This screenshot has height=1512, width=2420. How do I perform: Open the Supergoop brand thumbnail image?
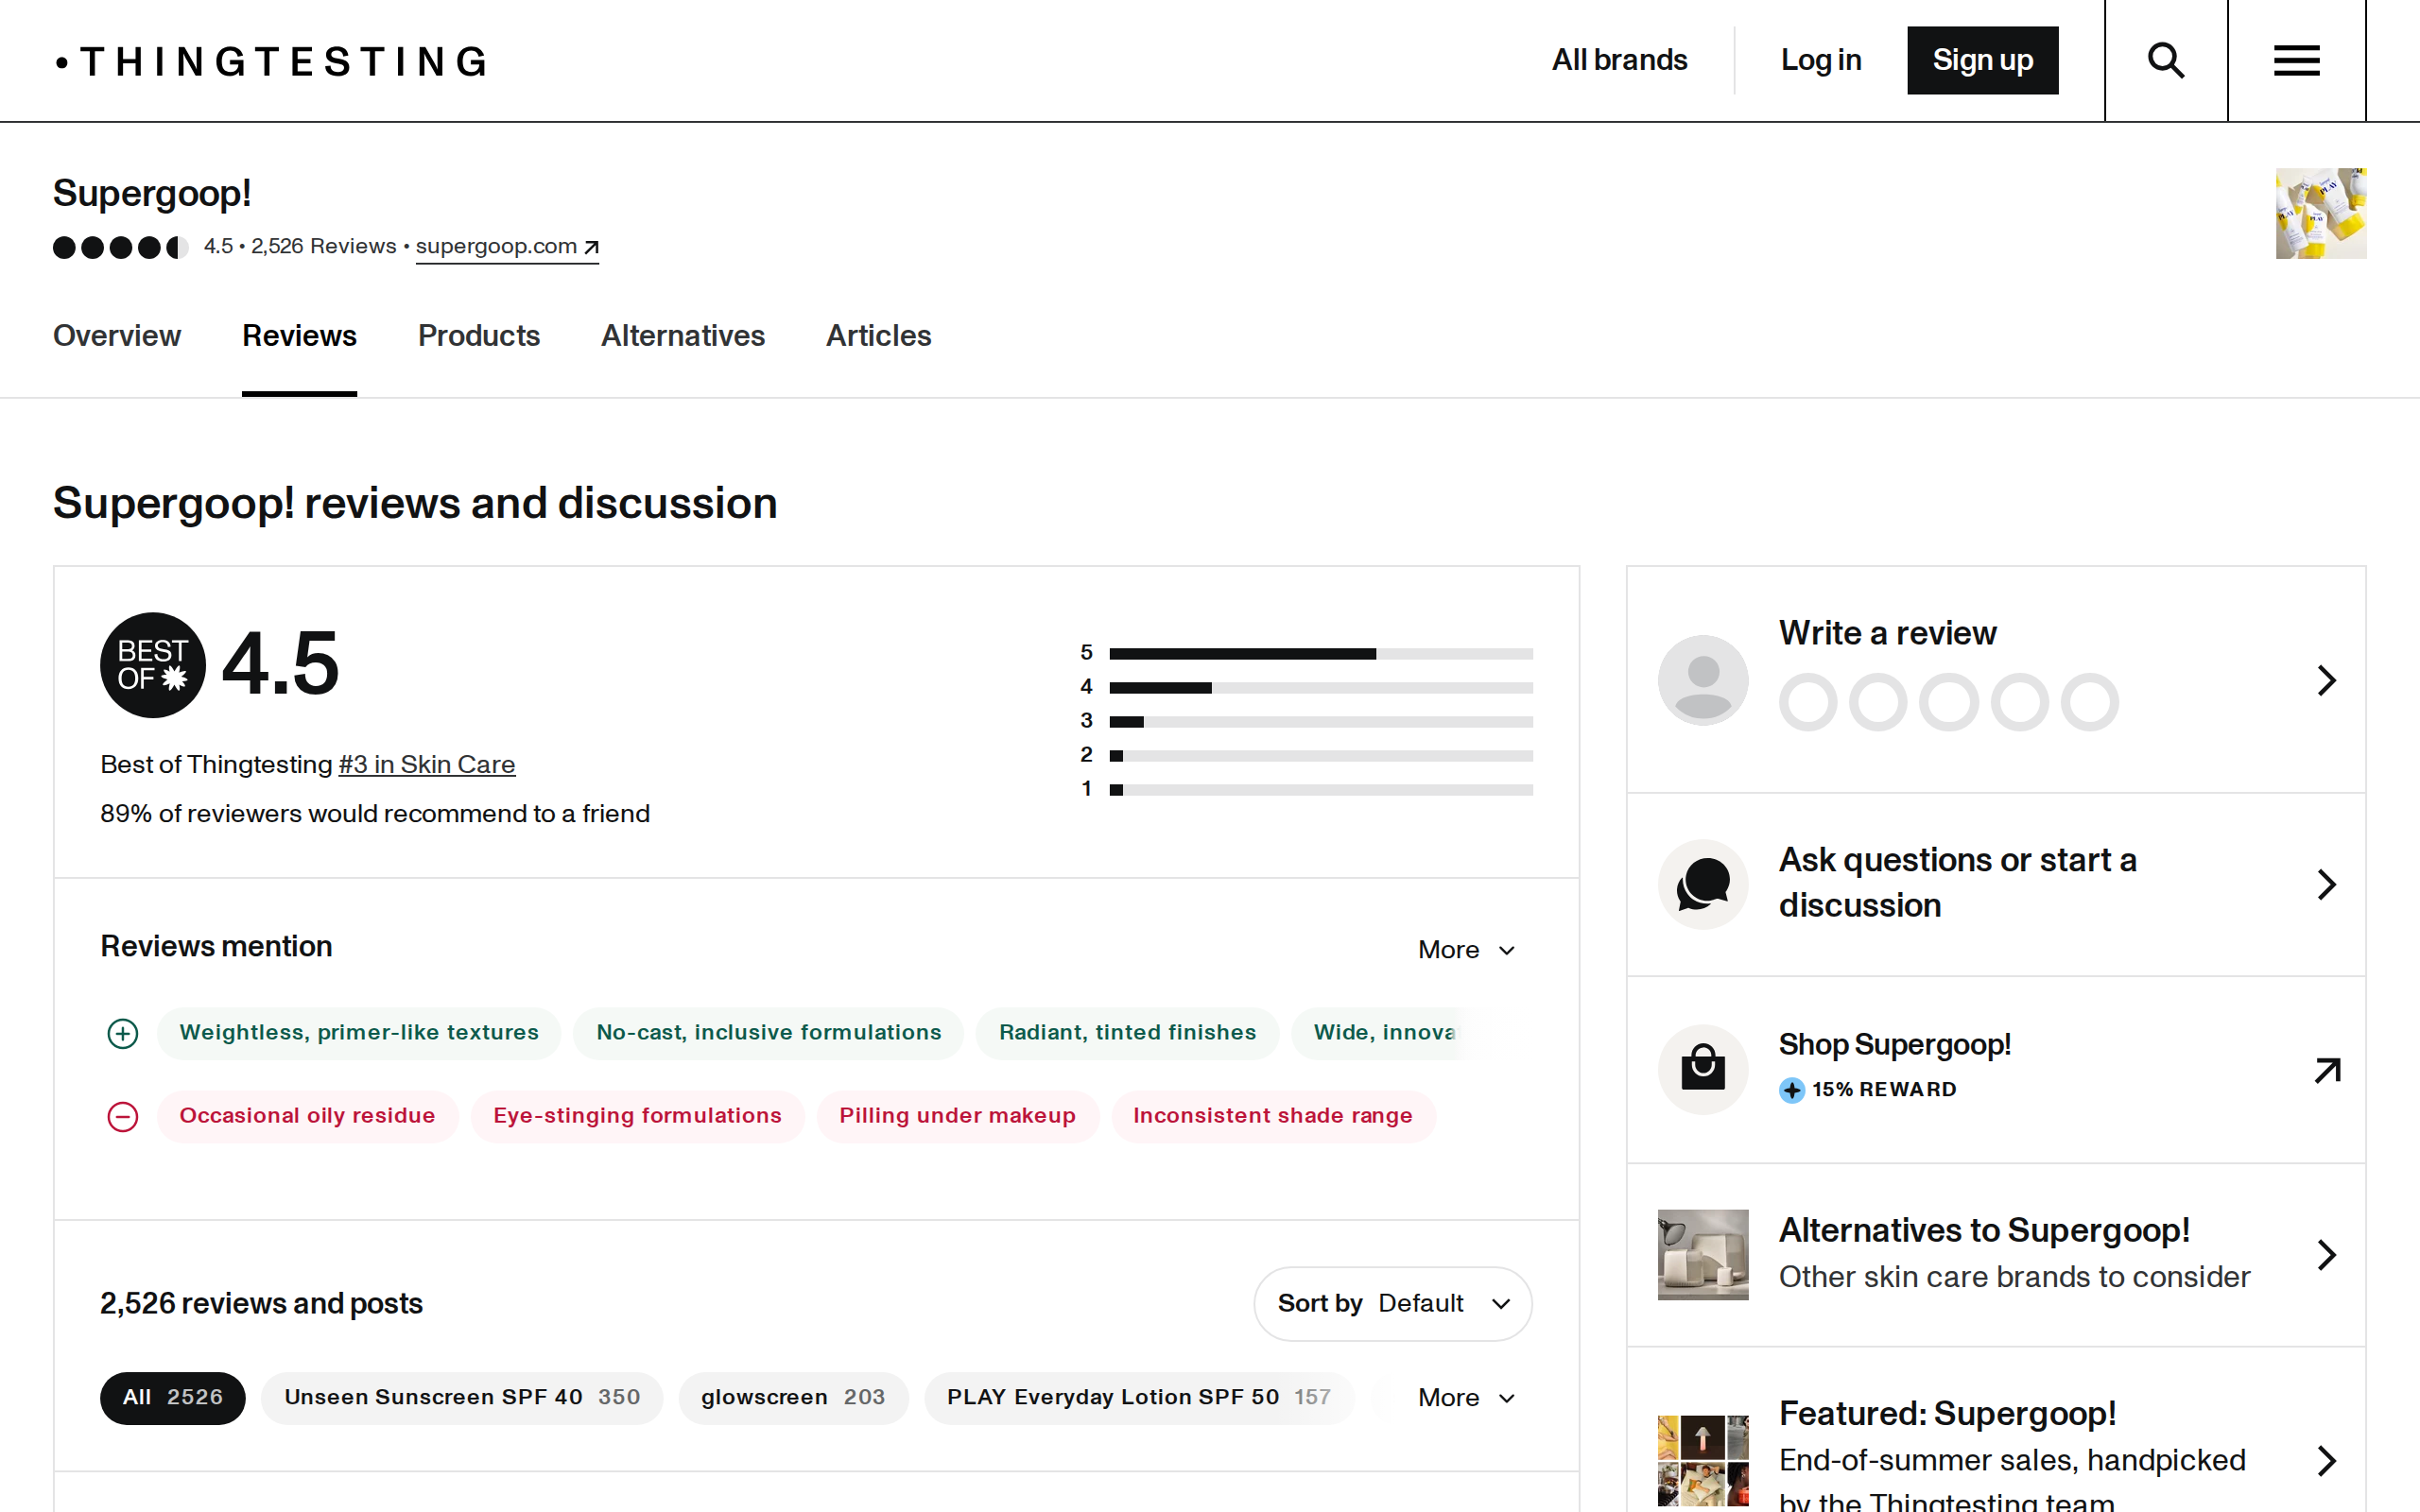(2321, 213)
